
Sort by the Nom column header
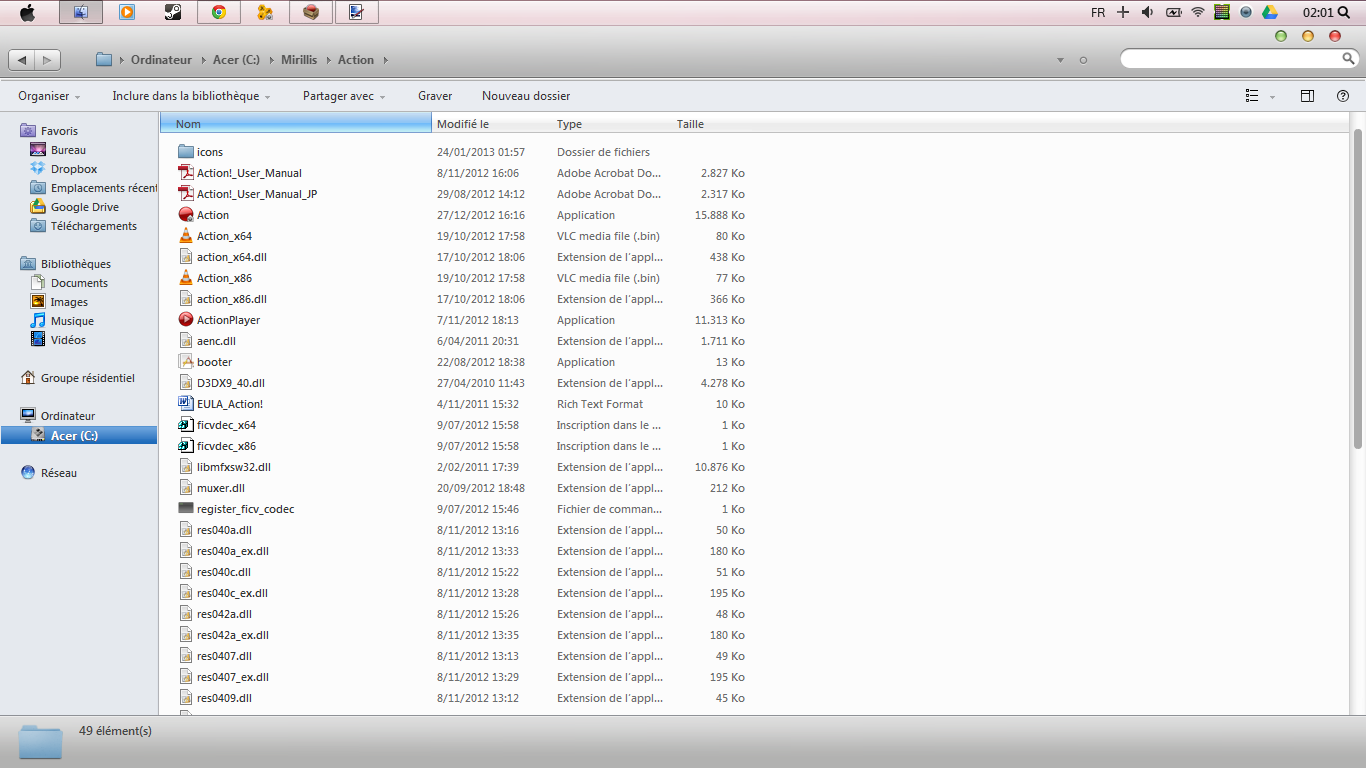(x=296, y=124)
